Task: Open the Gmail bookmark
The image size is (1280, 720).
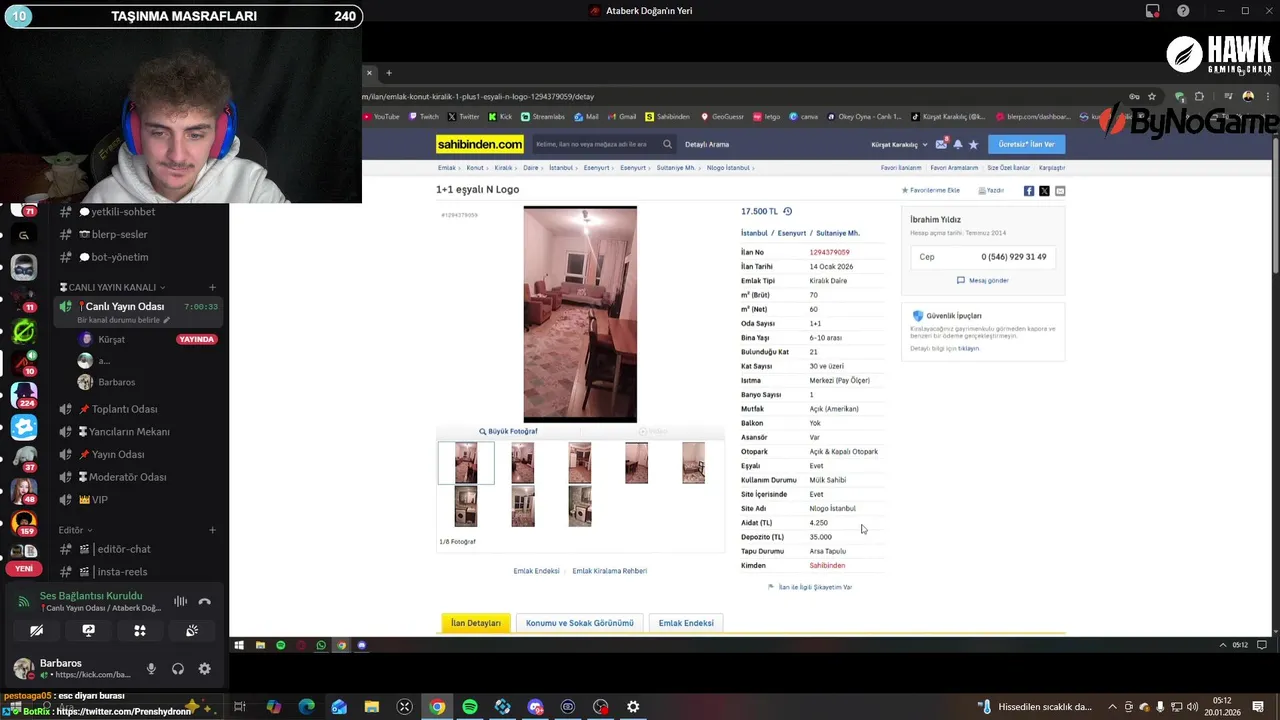Action: pyautogui.click(x=622, y=116)
